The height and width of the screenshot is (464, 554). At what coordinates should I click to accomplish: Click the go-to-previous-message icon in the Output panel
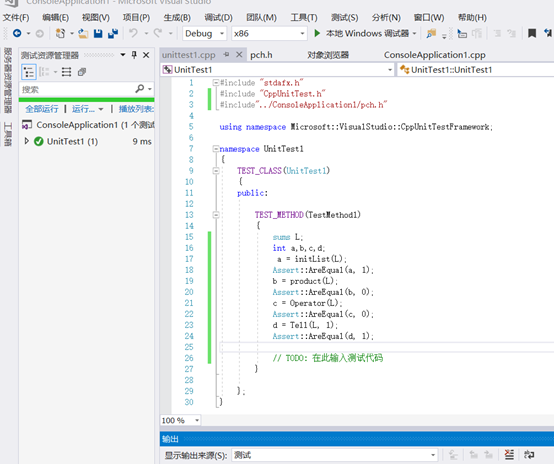pos(473,455)
